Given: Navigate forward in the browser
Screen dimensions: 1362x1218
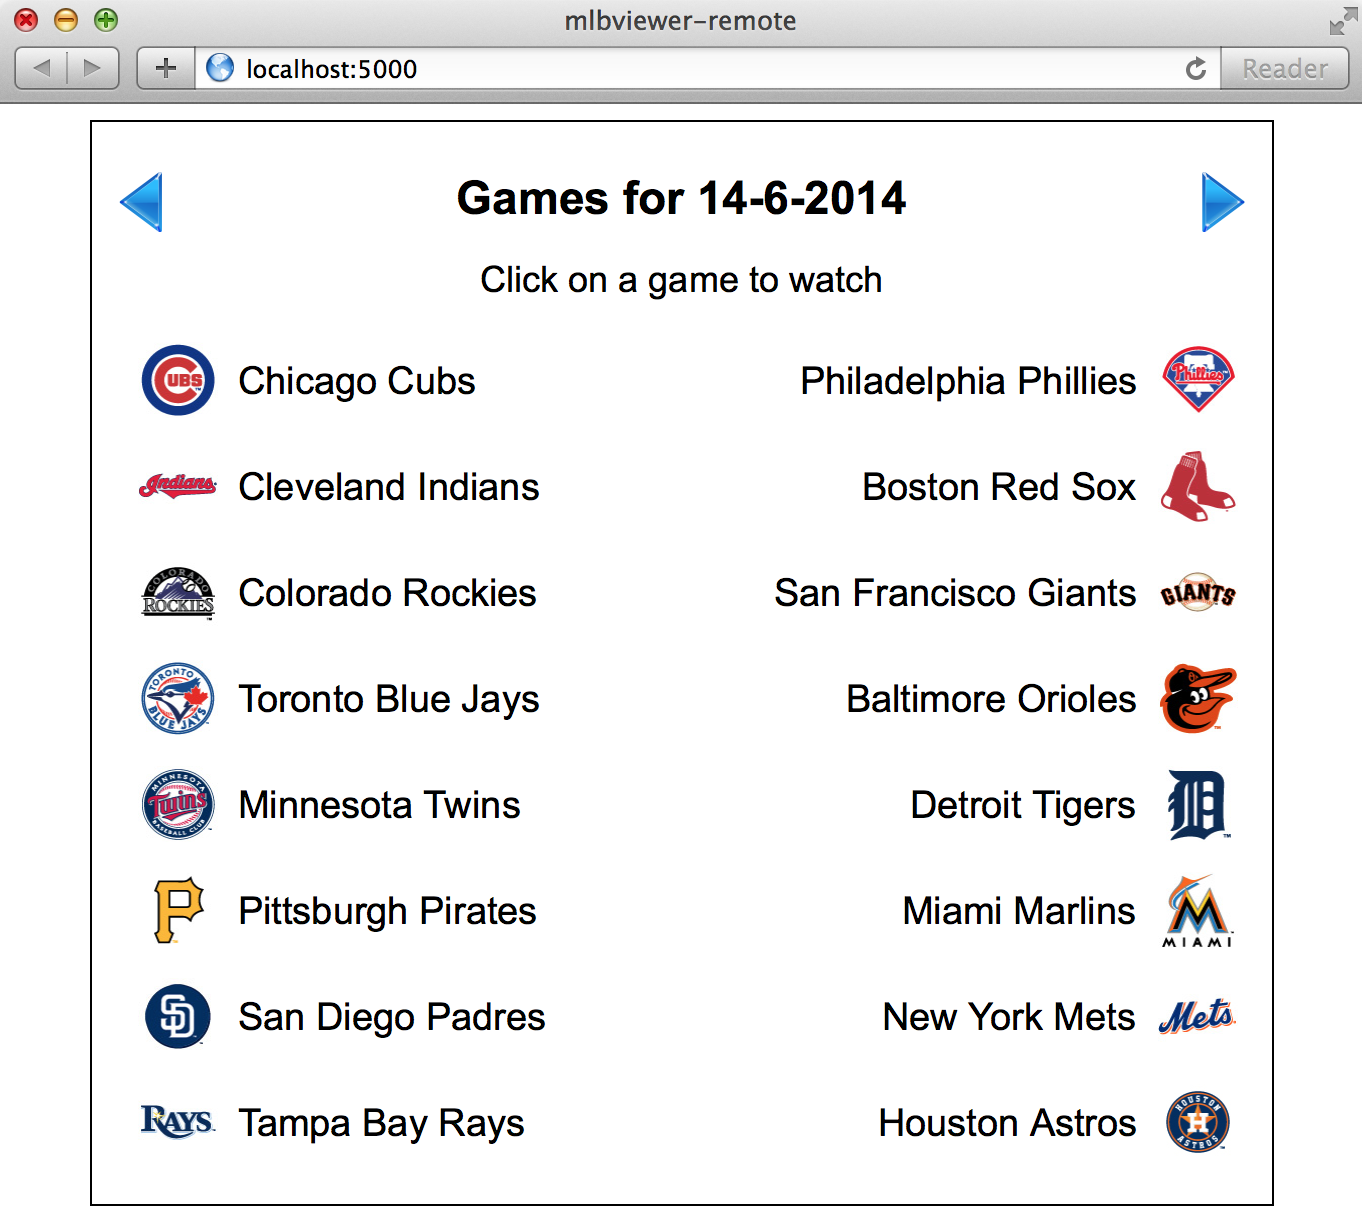Looking at the screenshot, I should 93,68.
